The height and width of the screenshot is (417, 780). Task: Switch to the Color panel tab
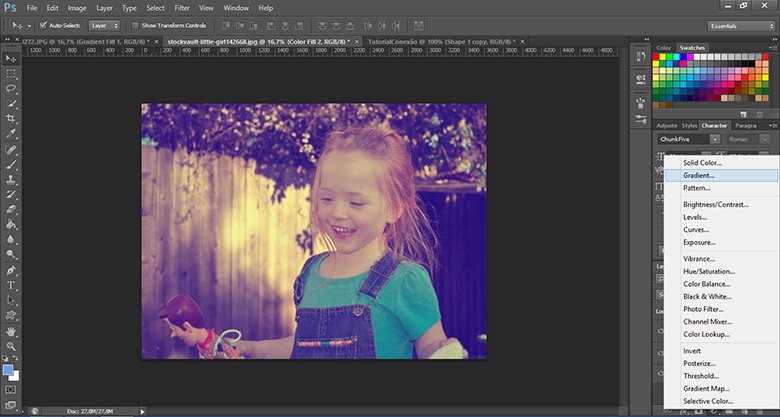pyautogui.click(x=663, y=47)
